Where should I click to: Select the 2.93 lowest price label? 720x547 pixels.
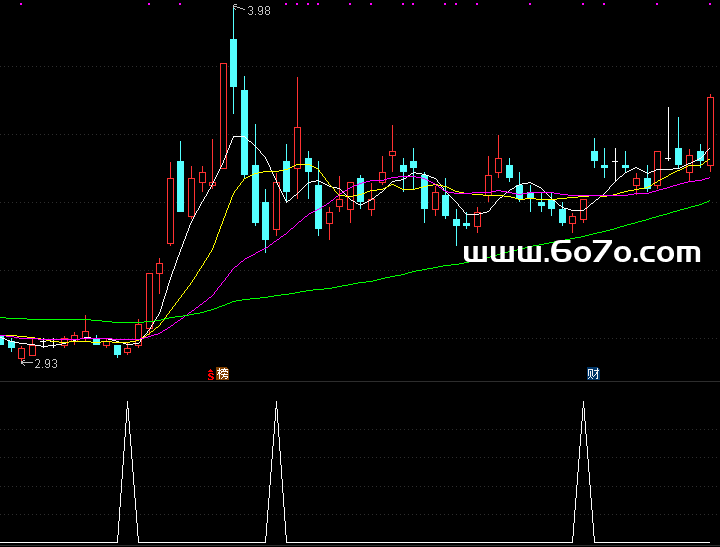46,364
